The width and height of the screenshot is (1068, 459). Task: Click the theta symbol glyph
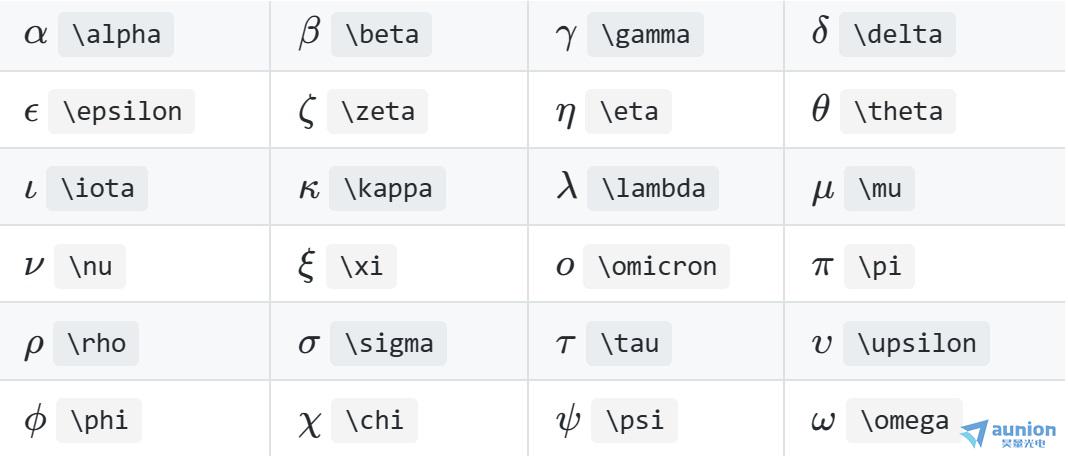[821, 110]
